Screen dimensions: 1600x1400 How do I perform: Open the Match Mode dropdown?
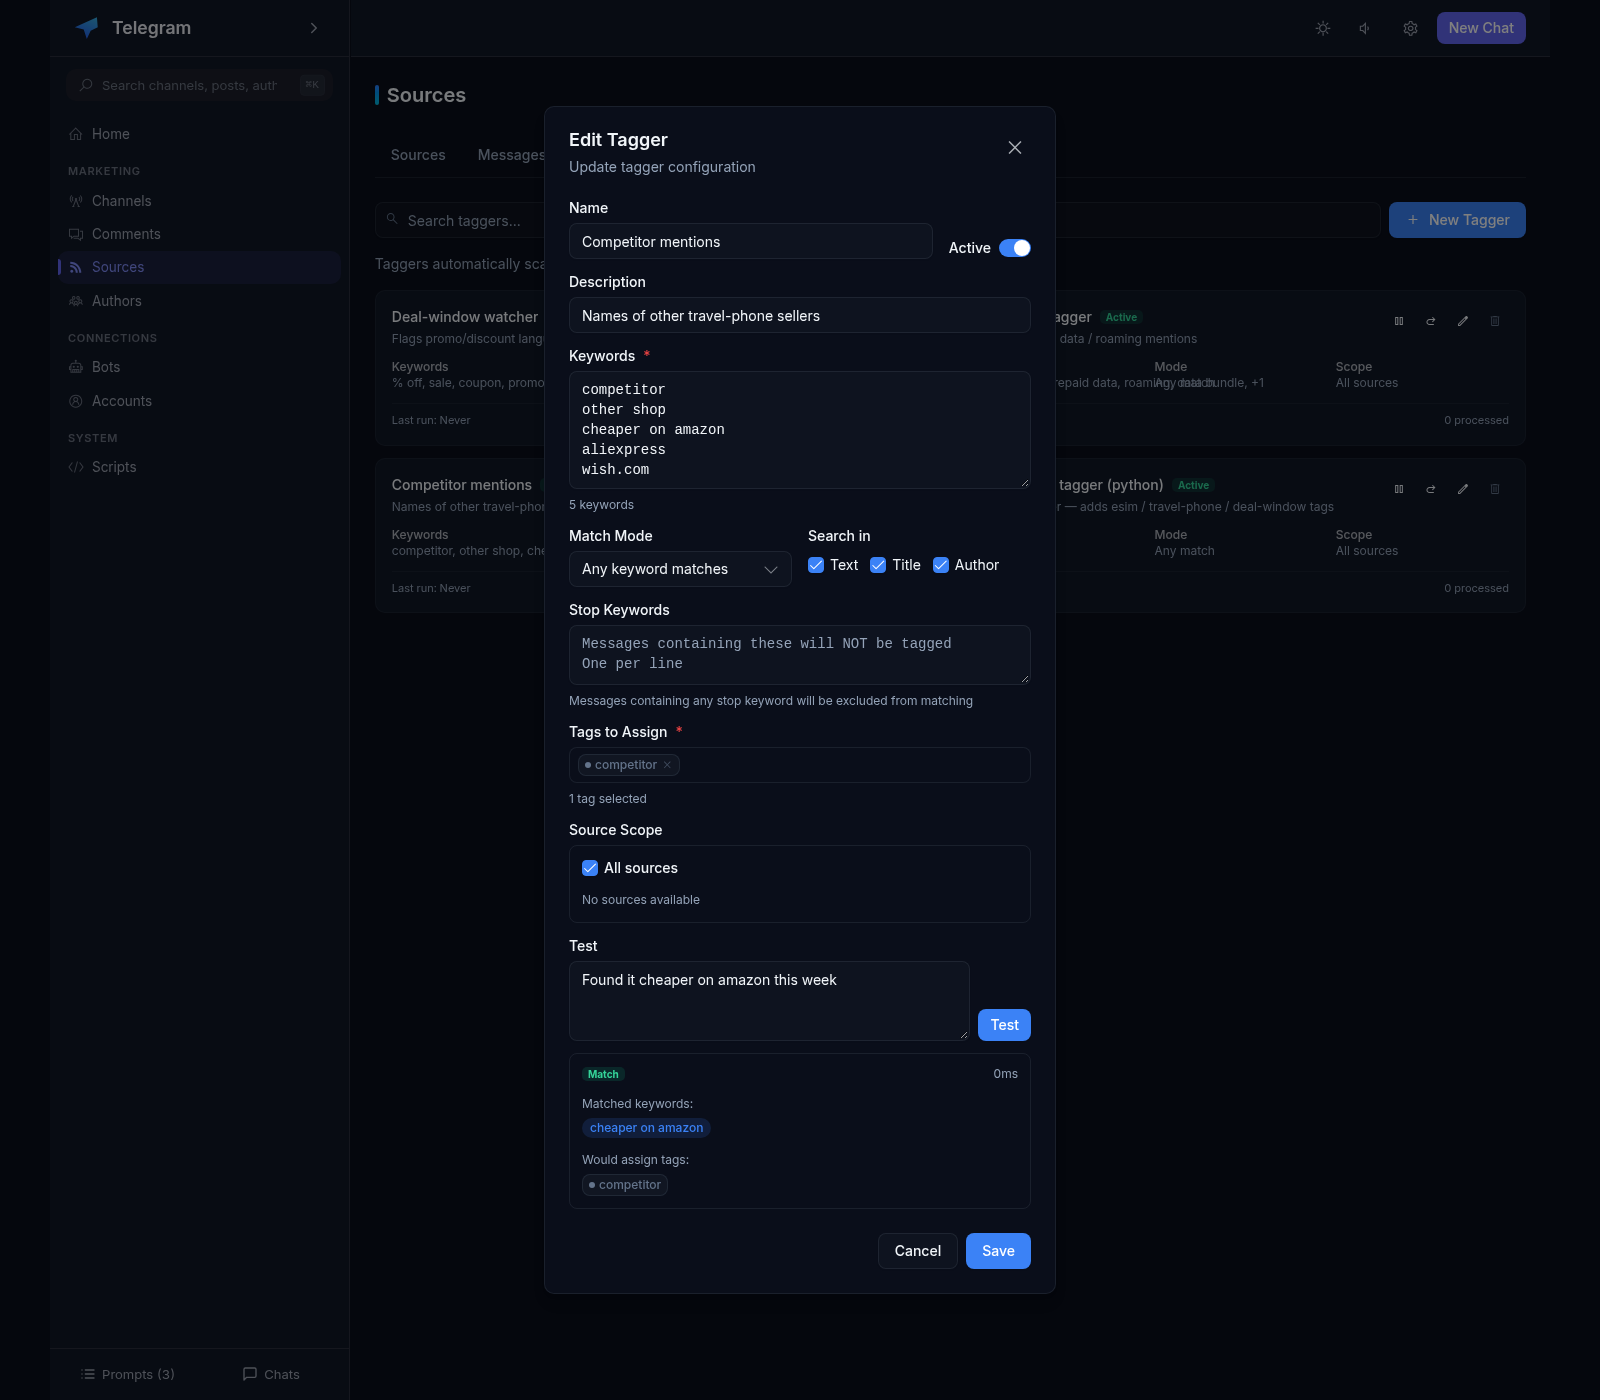pyautogui.click(x=680, y=569)
